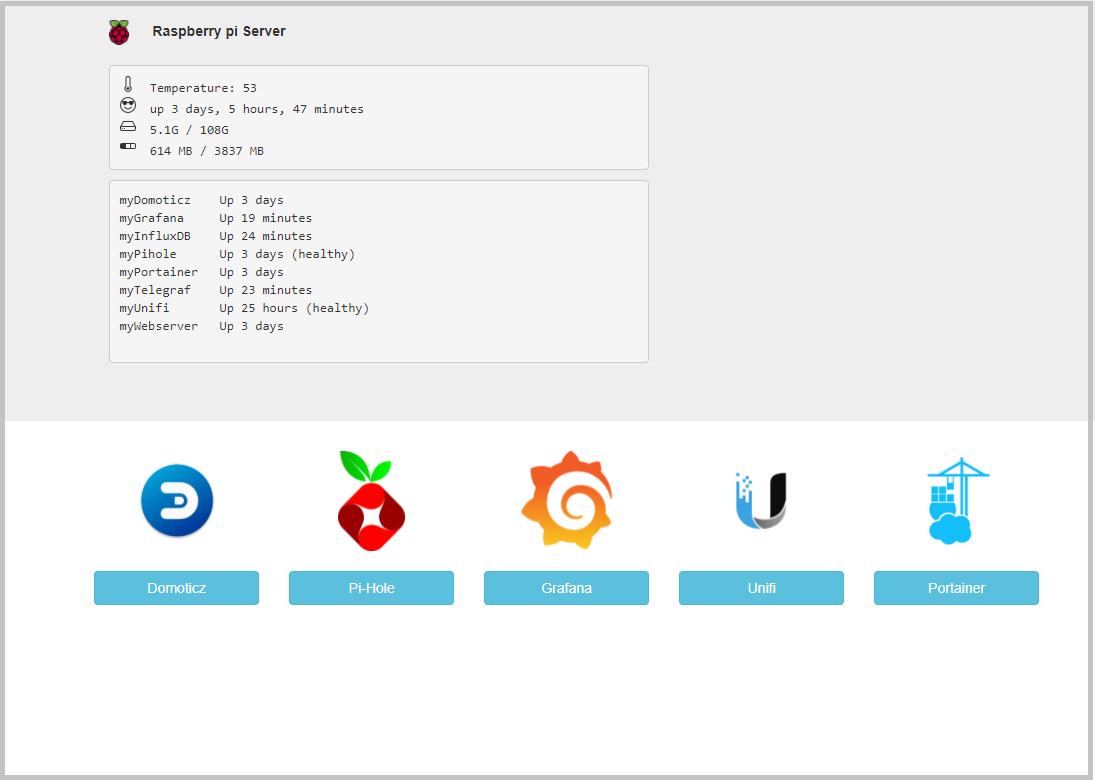The image size is (1095, 780).
Task: Click the memory usage bar icon
Action: [x=128, y=147]
